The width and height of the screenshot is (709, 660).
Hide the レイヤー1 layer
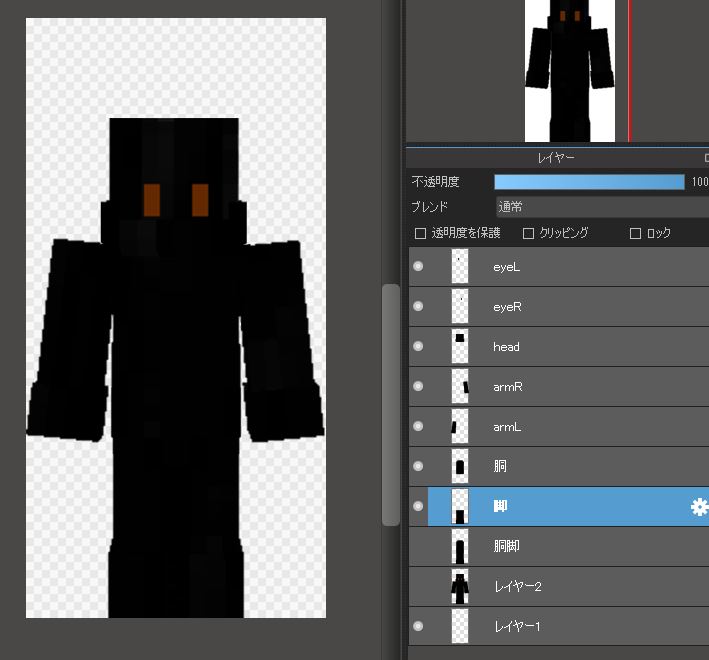point(418,627)
